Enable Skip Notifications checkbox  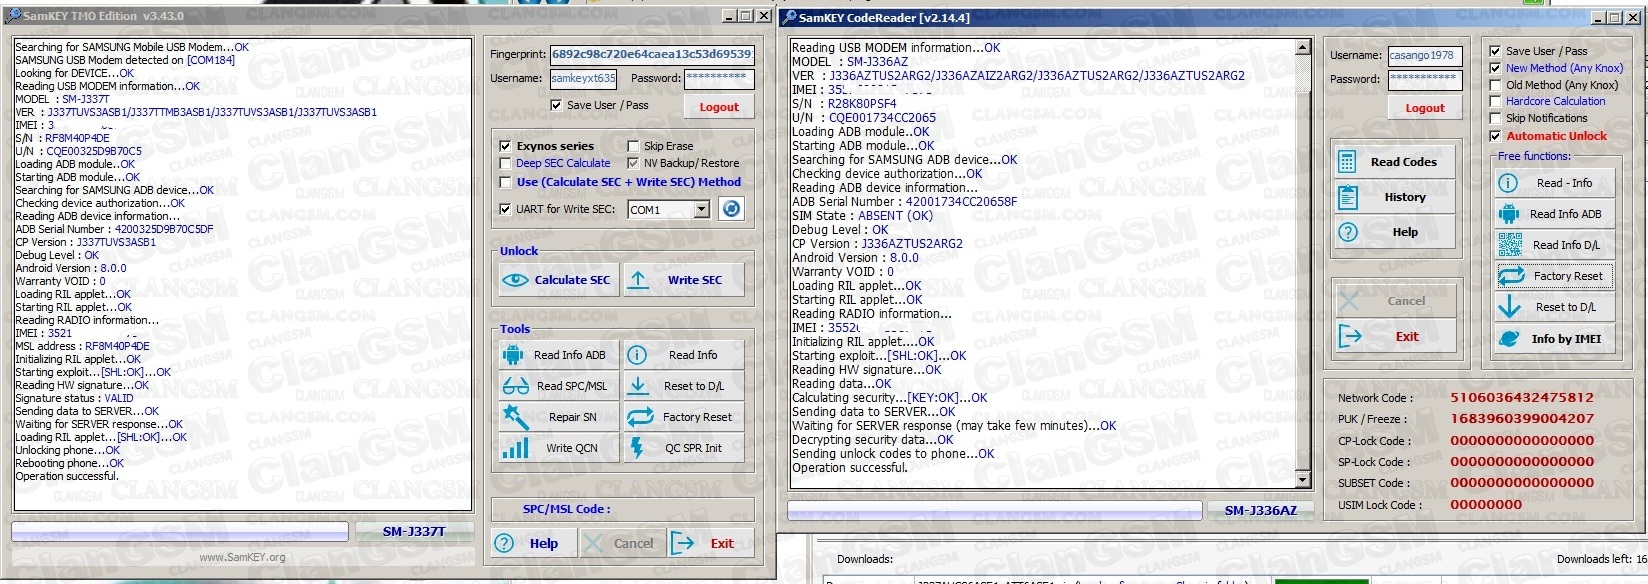pyautogui.click(x=1495, y=118)
